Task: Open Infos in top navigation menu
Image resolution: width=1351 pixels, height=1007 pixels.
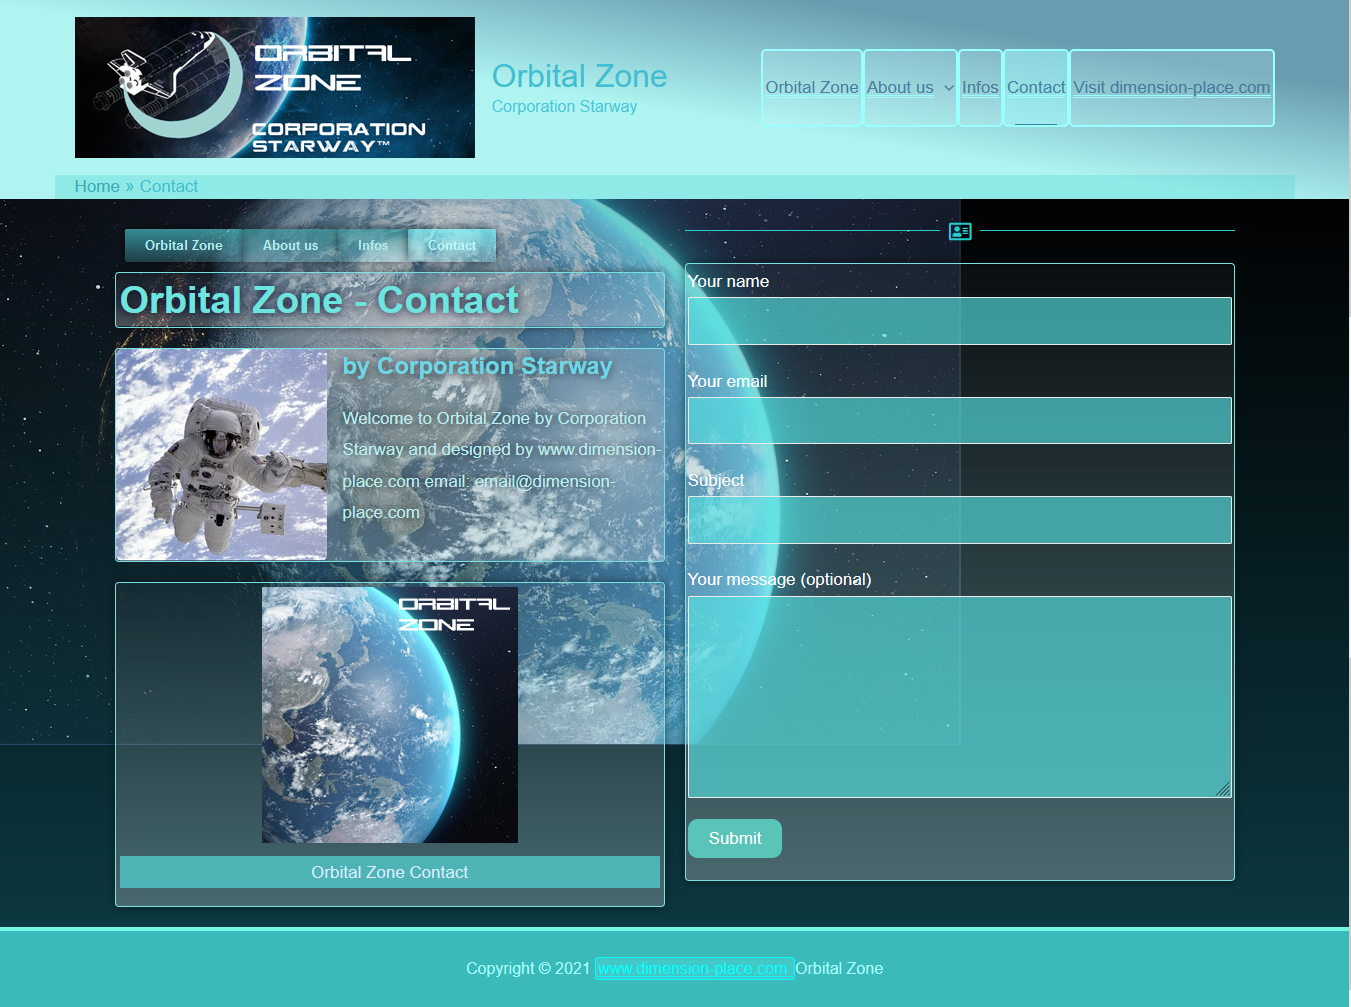Action: (x=980, y=88)
